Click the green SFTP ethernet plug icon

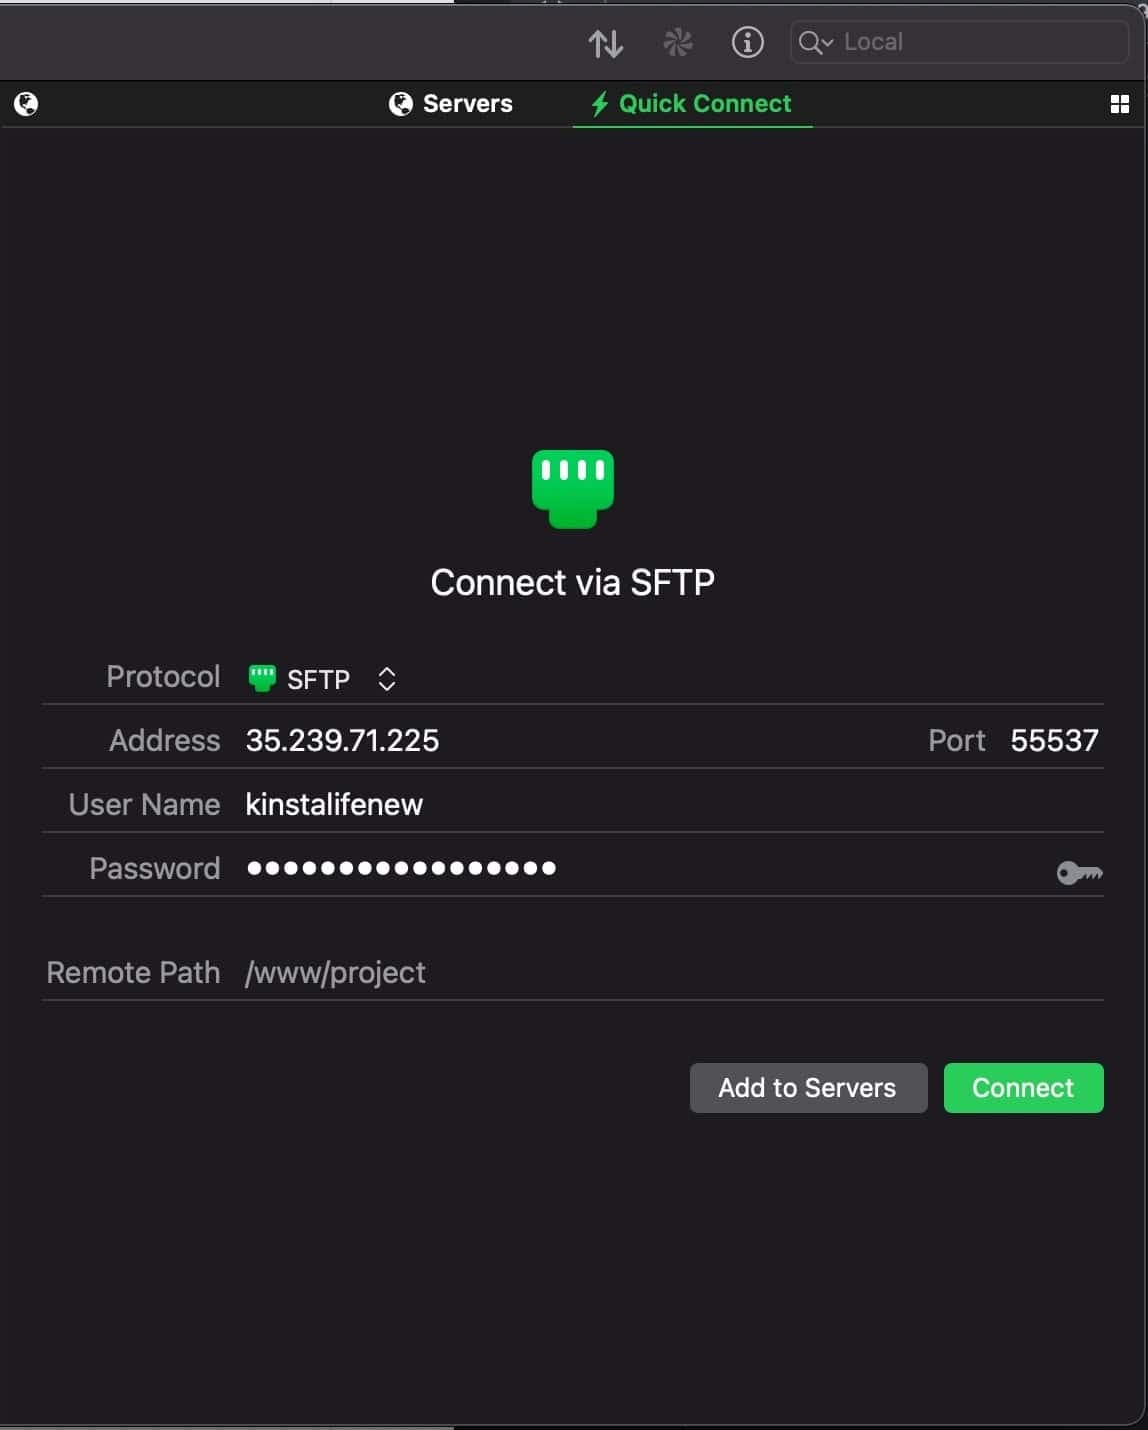[571, 488]
